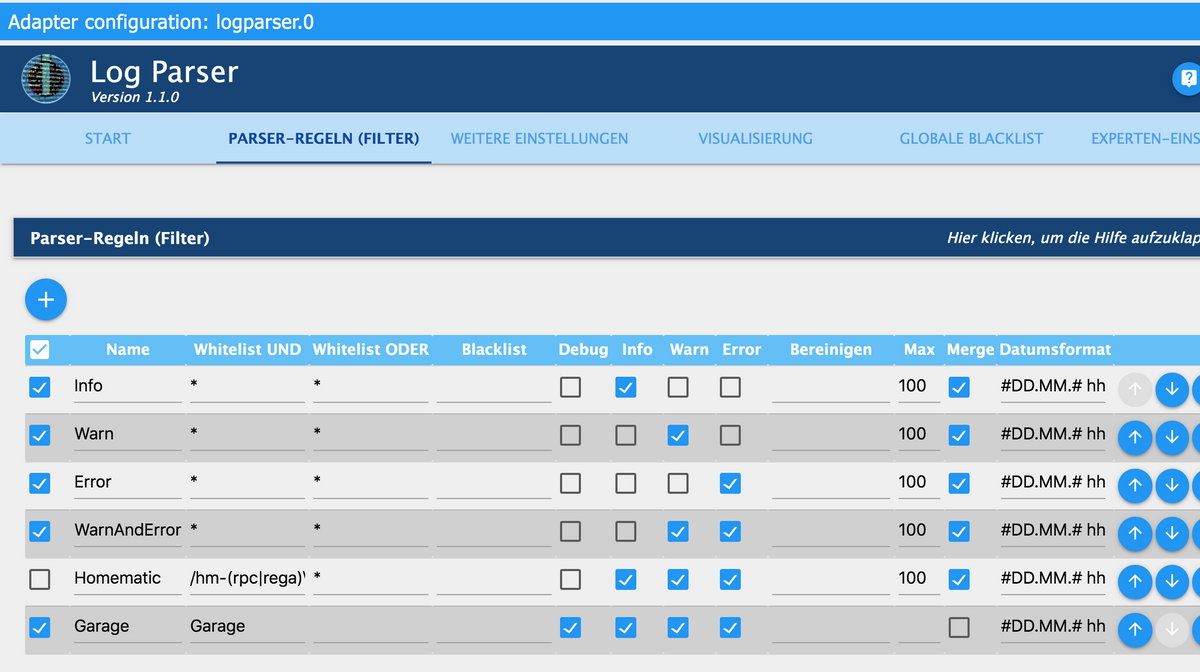Enable Merge for the Garage rule

[959, 627]
